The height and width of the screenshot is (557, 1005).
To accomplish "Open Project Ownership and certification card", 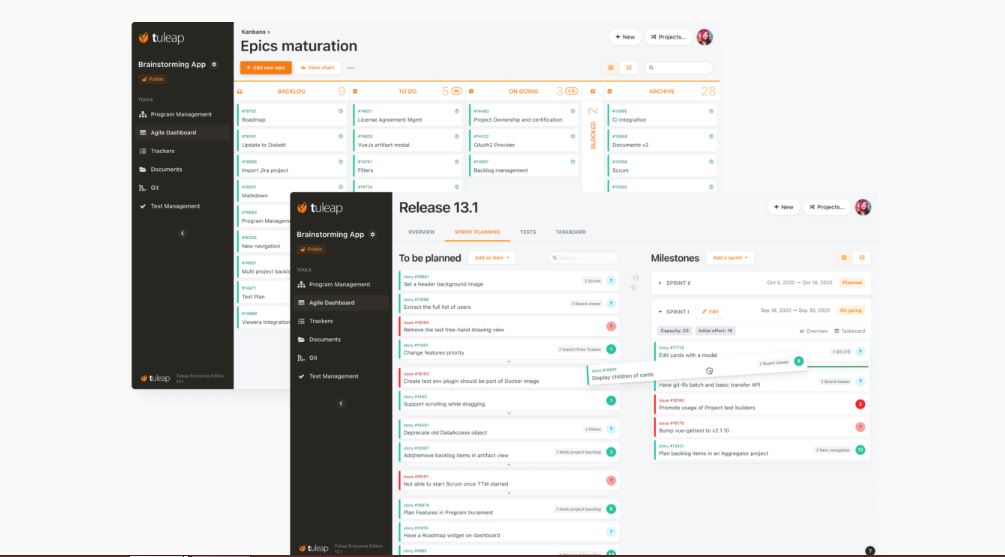I will [523, 115].
